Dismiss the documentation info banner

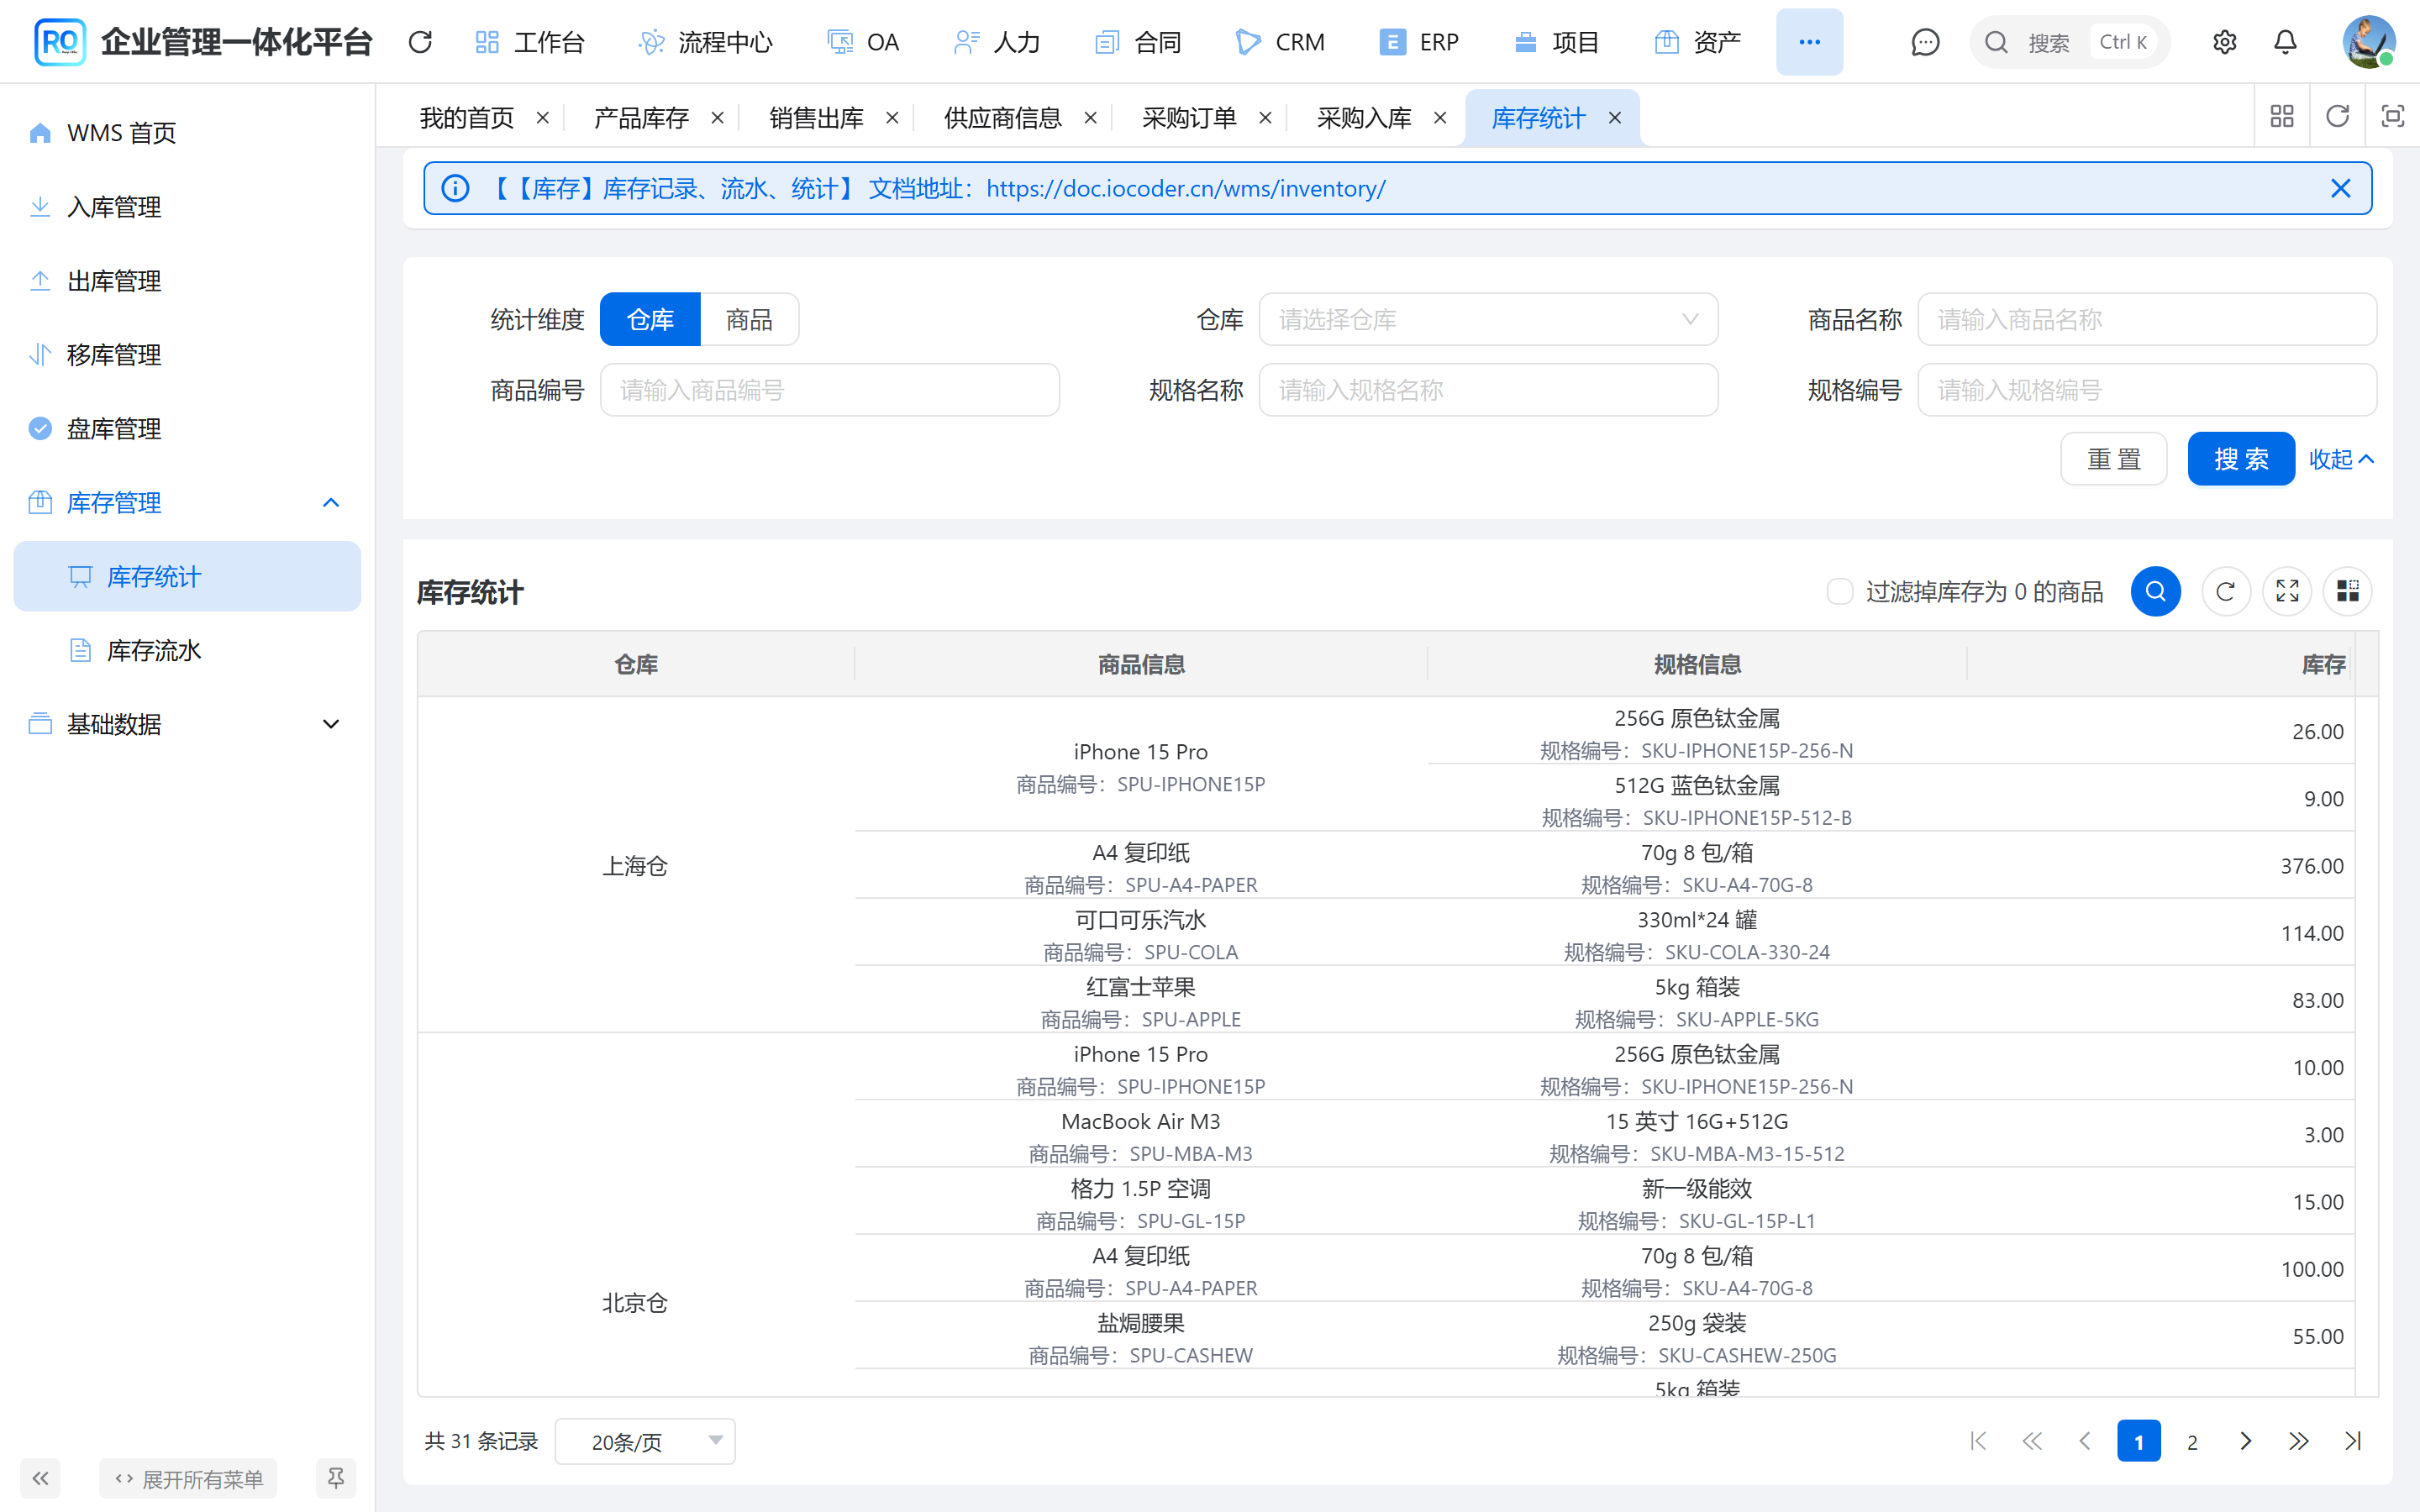click(x=2340, y=188)
